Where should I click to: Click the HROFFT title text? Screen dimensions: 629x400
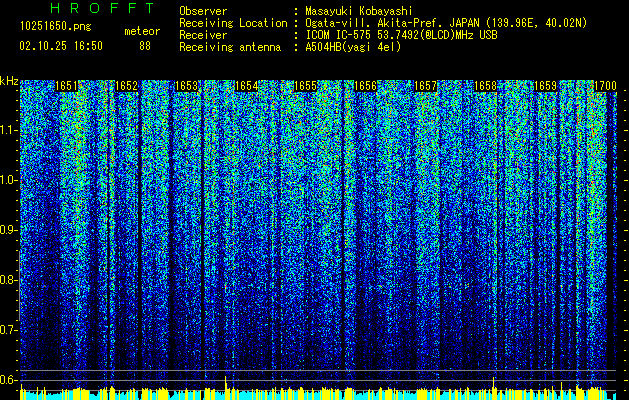pyautogui.click(x=102, y=8)
